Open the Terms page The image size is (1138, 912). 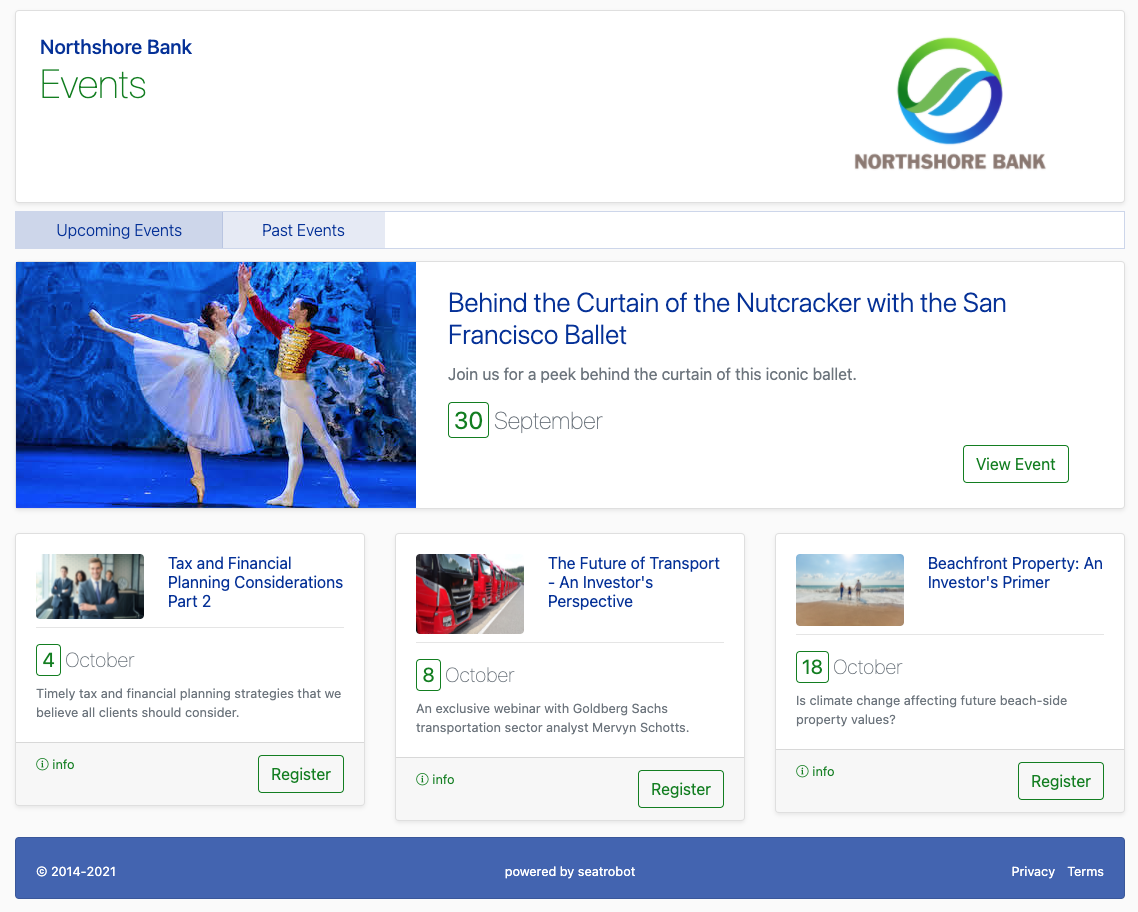pyautogui.click(x=1085, y=871)
